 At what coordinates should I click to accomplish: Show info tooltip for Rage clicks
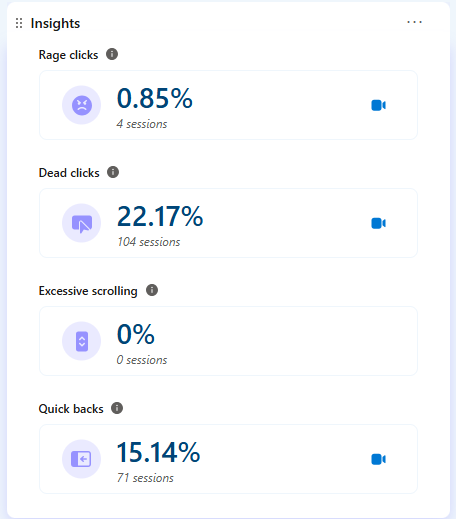click(x=112, y=54)
